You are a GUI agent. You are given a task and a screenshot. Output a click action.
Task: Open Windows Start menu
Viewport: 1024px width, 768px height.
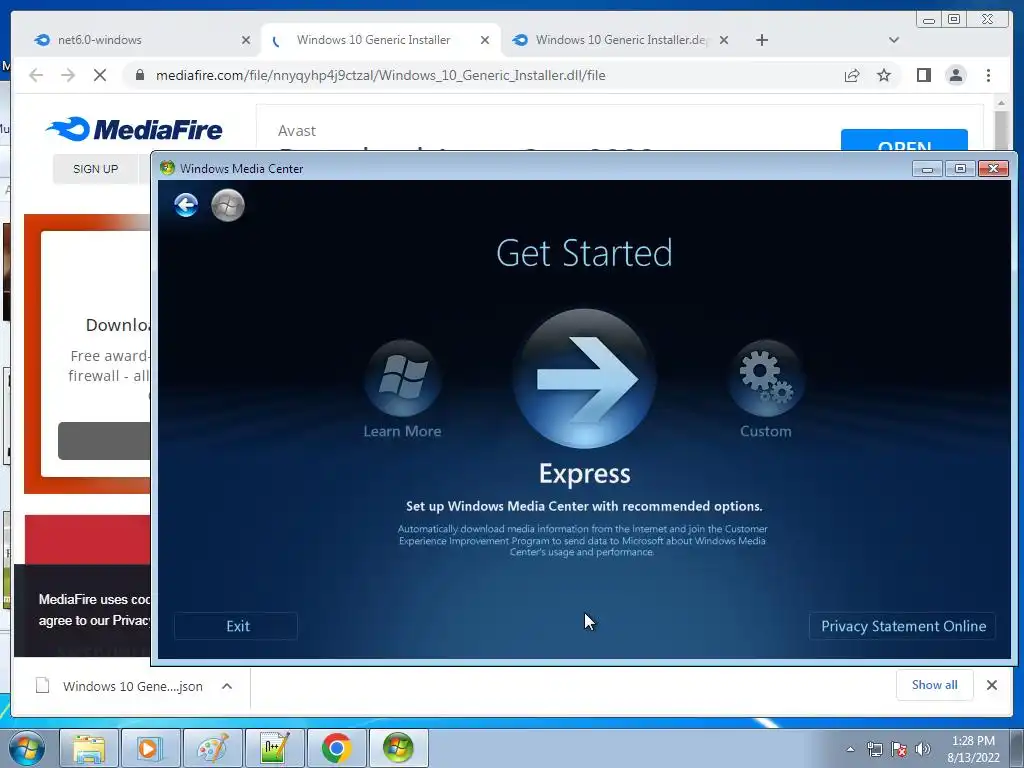point(27,748)
